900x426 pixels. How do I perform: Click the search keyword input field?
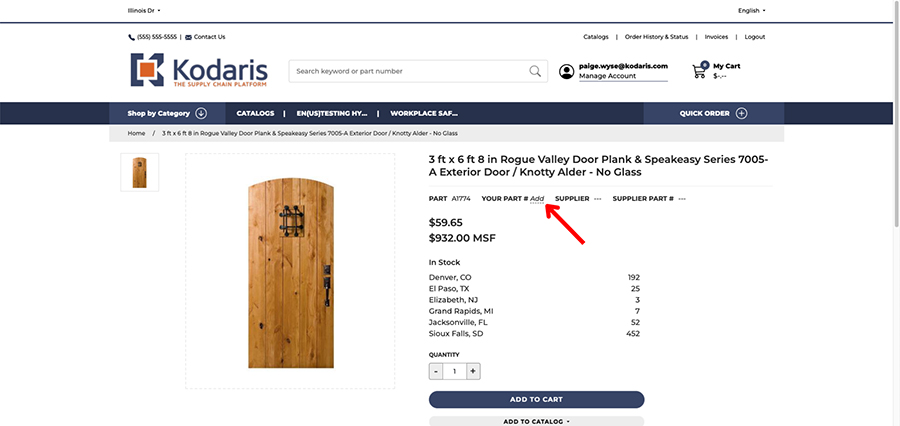coord(409,71)
